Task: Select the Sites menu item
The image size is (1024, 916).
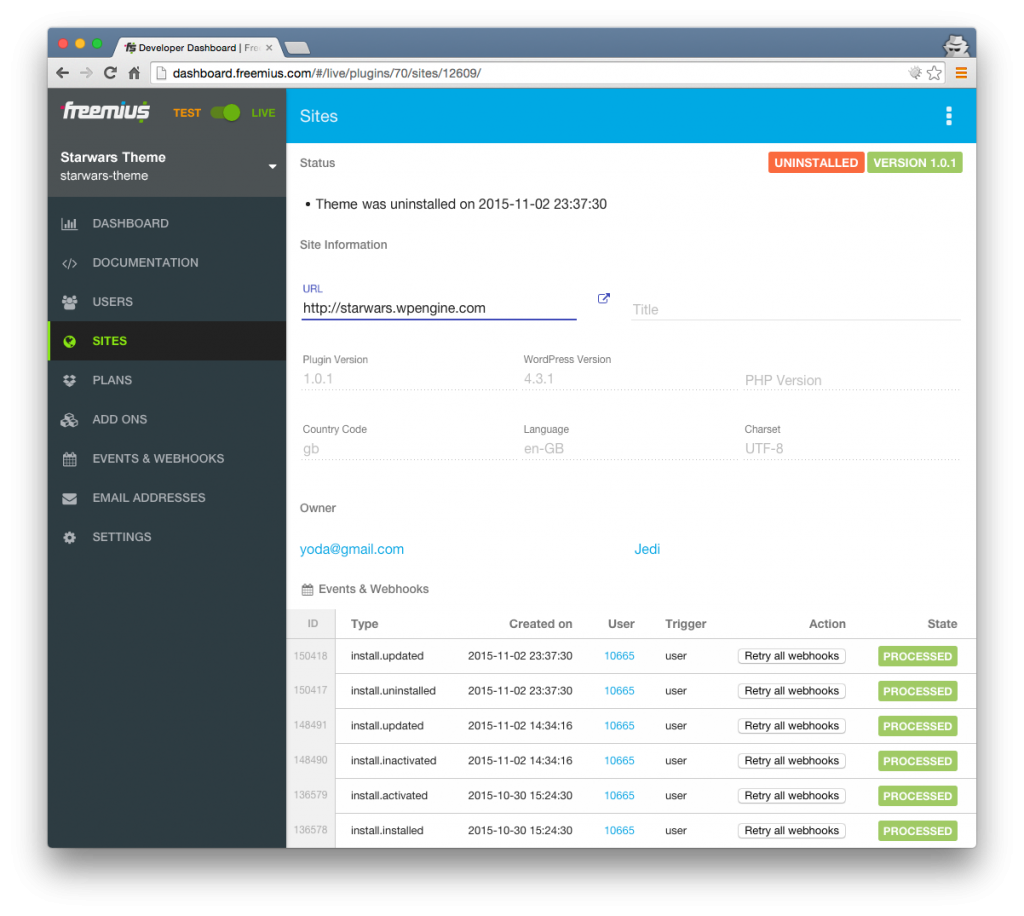Action: click(110, 340)
